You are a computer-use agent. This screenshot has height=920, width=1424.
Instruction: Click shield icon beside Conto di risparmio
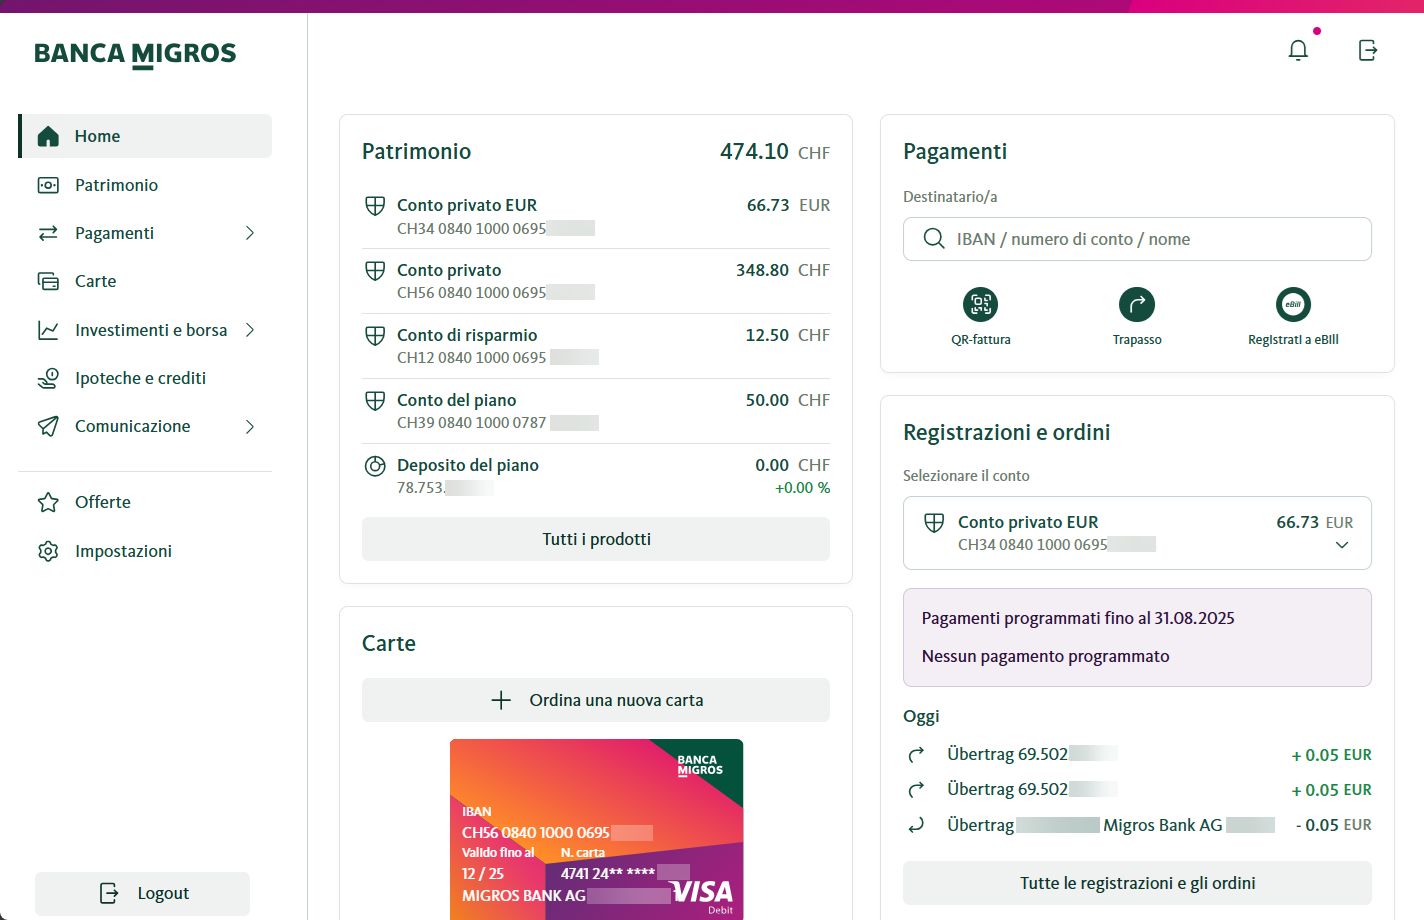(375, 336)
